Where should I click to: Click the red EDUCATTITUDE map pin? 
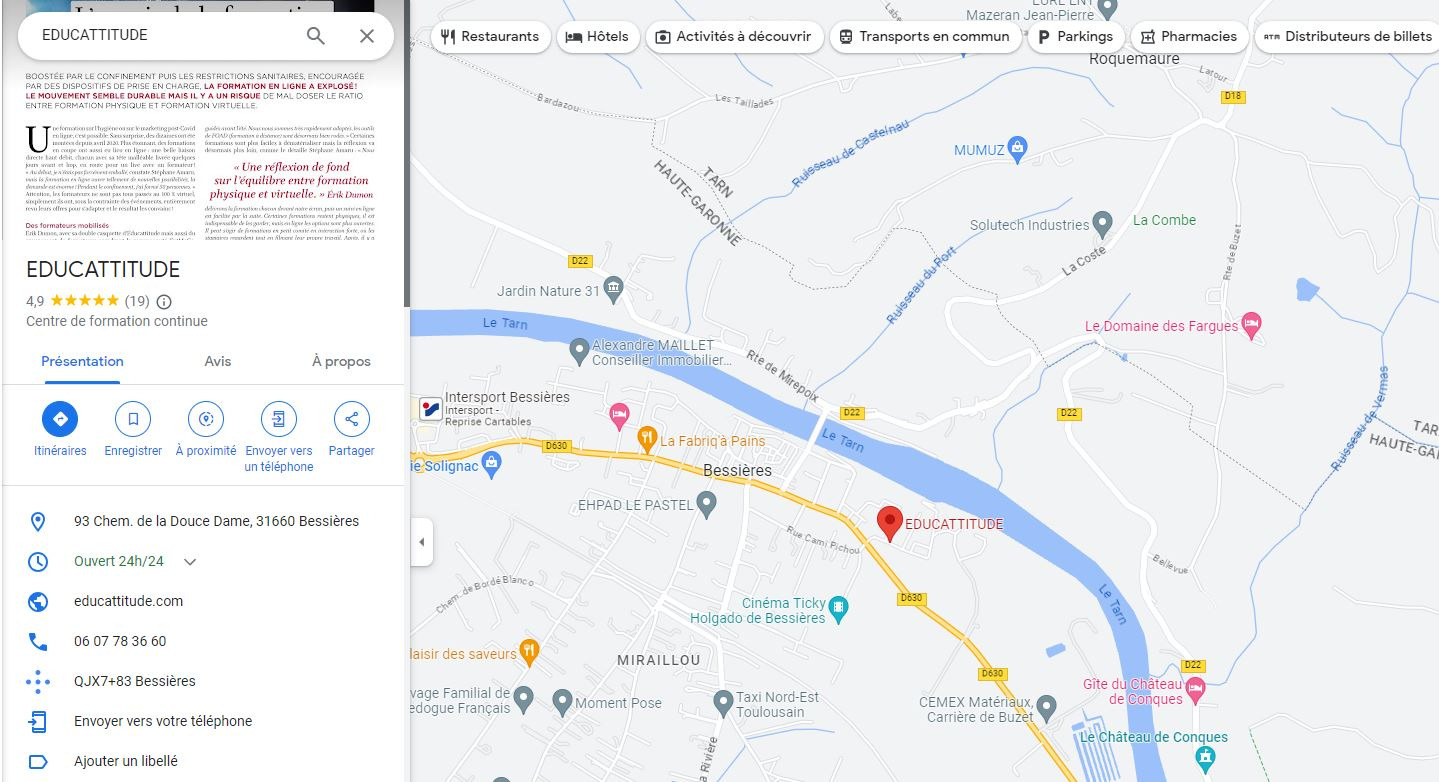click(889, 524)
